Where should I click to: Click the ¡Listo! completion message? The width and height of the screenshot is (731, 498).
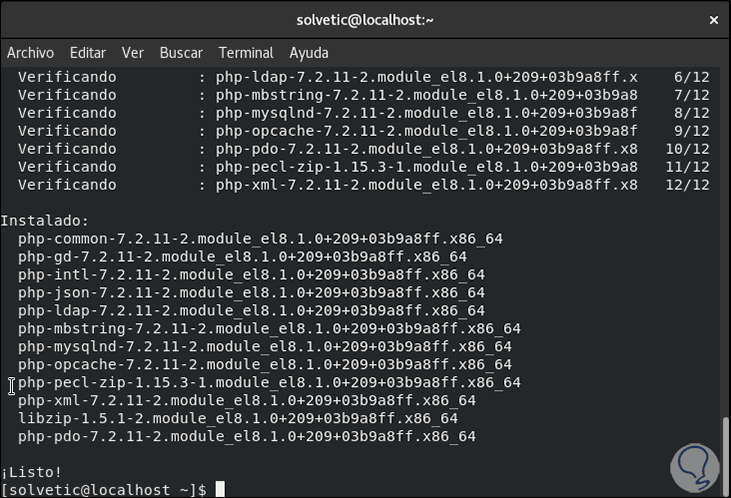pos(31,472)
